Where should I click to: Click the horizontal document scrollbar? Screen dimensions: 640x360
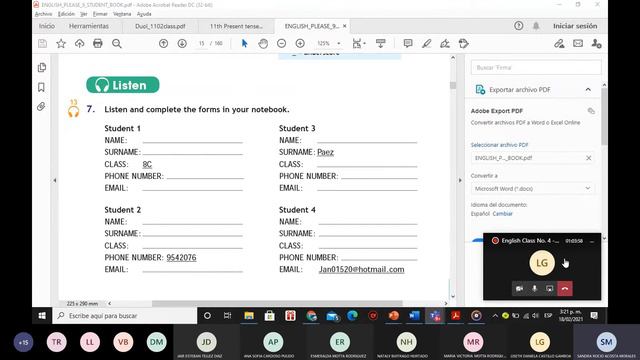click(x=277, y=303)
